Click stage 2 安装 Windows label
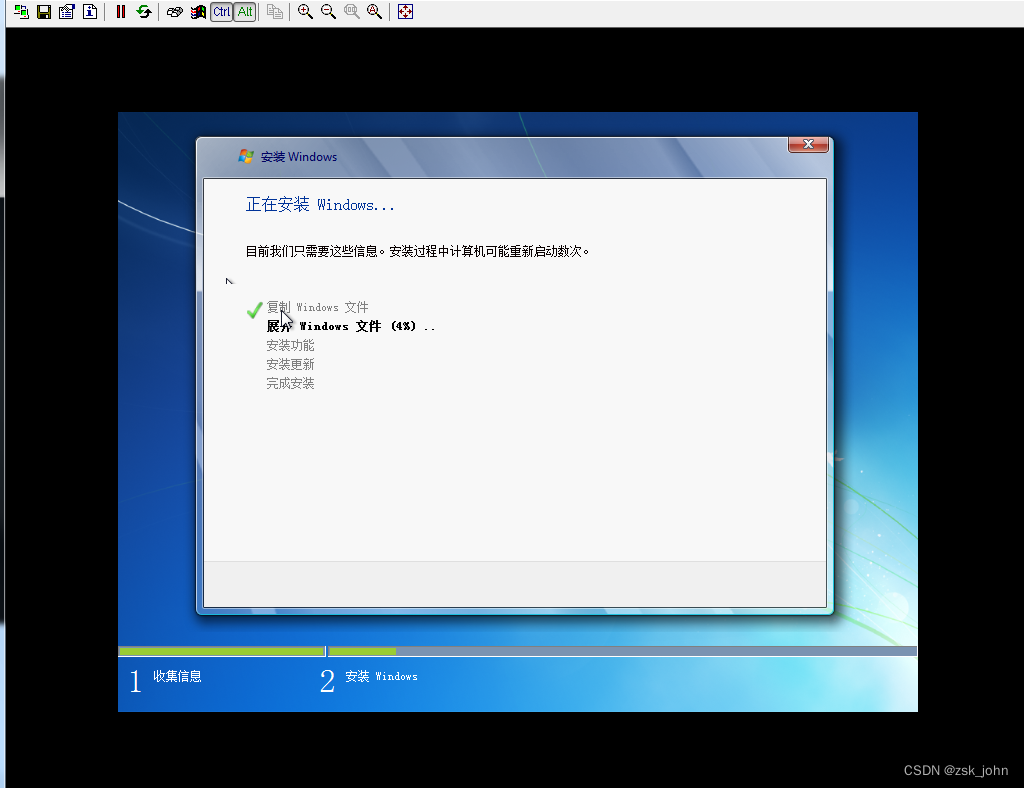The image size is (1024, 788). (x=381, y=676)
